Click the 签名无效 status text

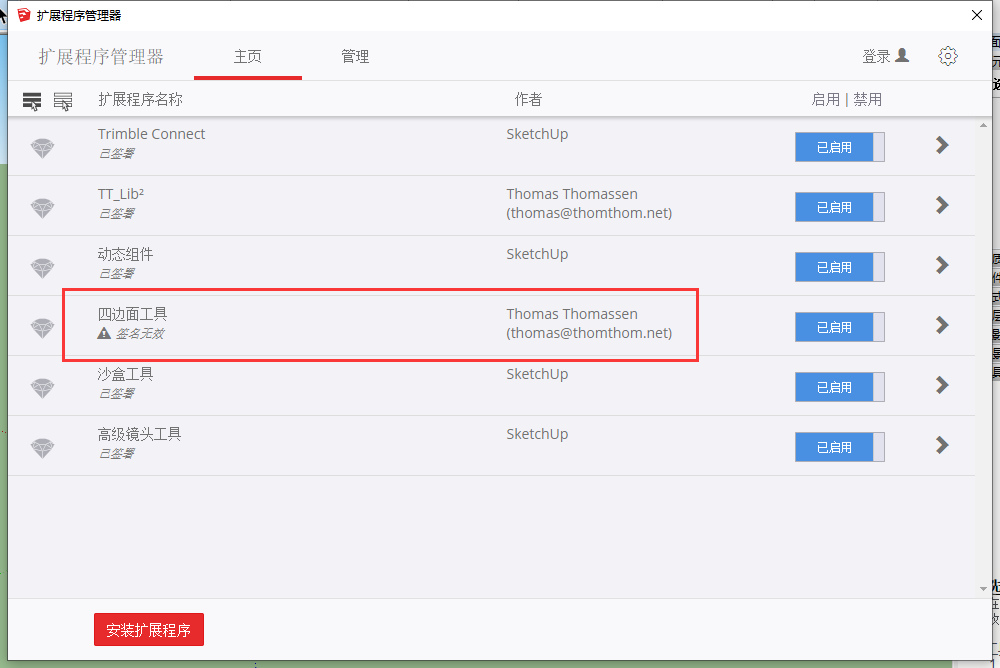140,333
